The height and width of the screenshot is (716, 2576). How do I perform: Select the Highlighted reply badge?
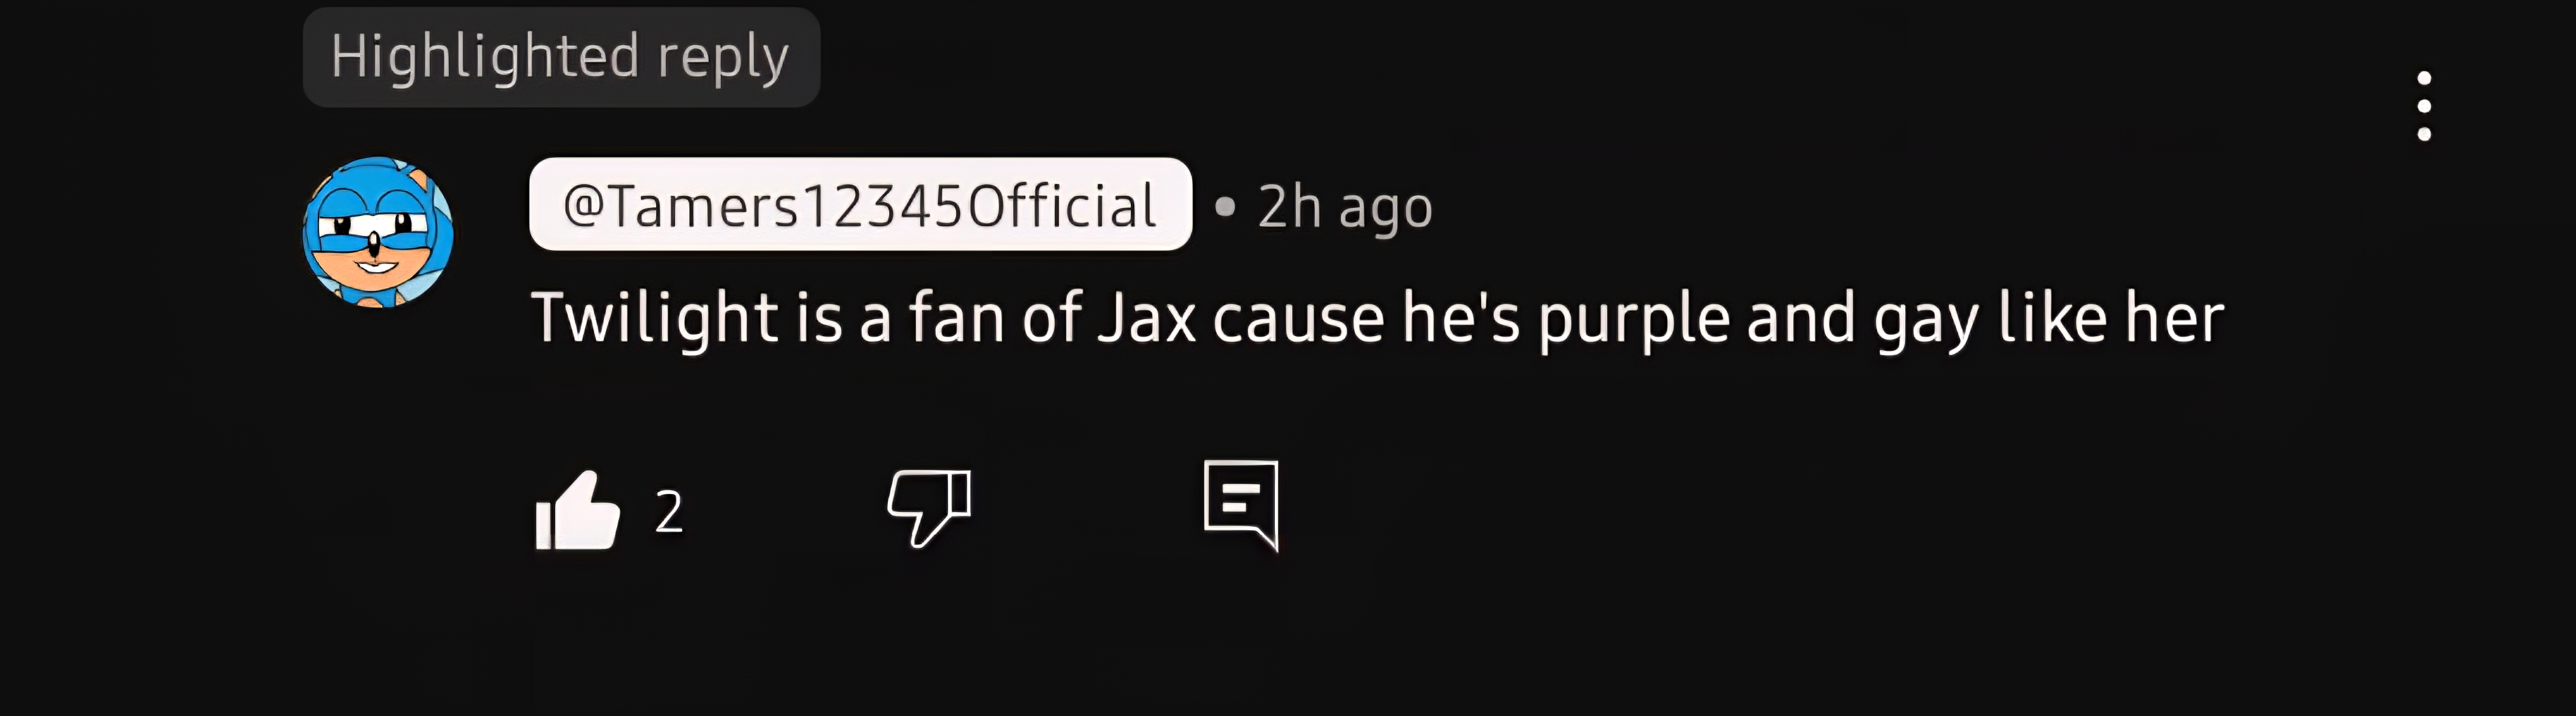pyautogui.click(x=561, y=57)
